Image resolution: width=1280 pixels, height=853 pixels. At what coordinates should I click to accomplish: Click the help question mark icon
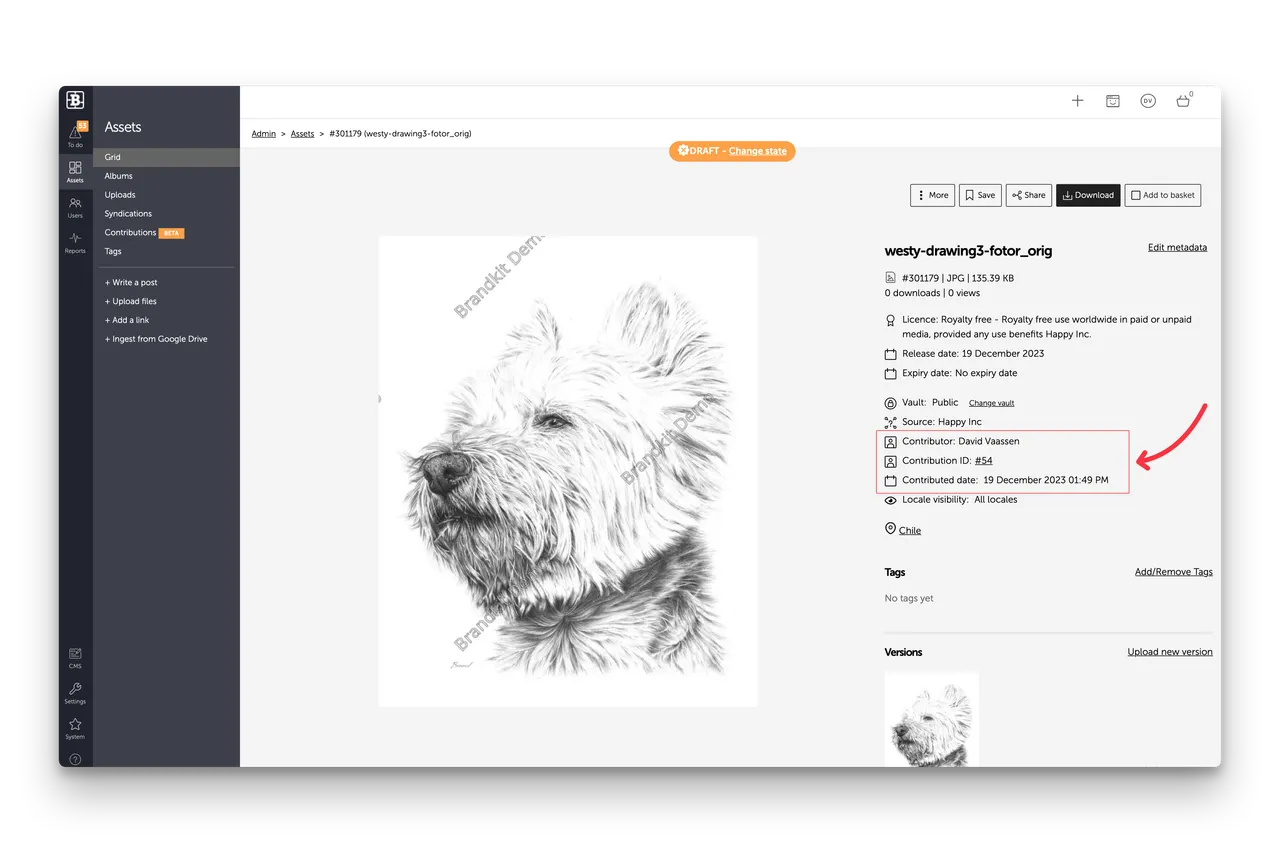[x=75, y=759]
